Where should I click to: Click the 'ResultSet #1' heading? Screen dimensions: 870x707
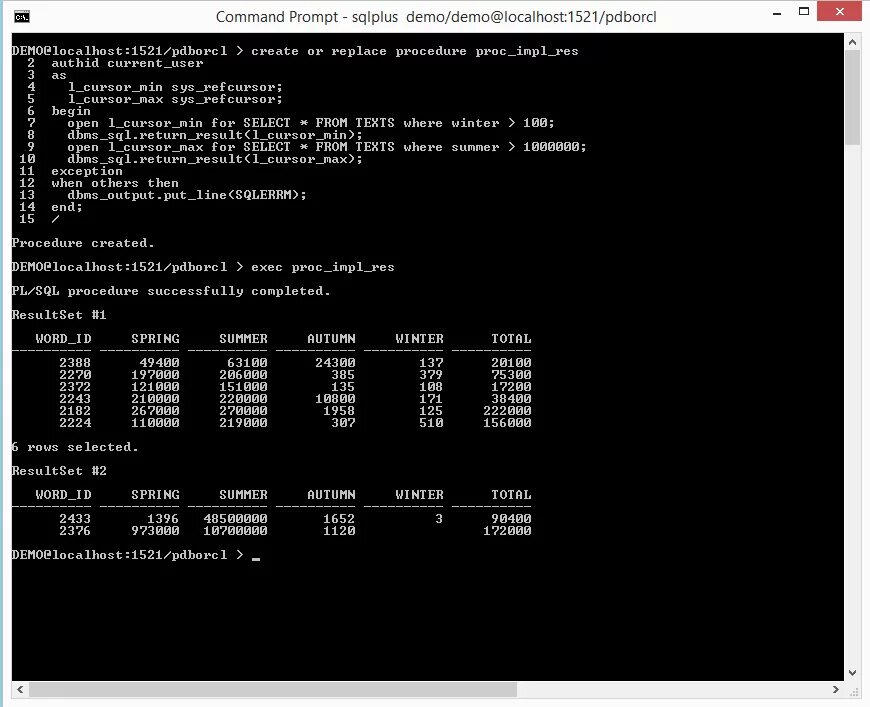pyautogui.click(x=59, y=315)
